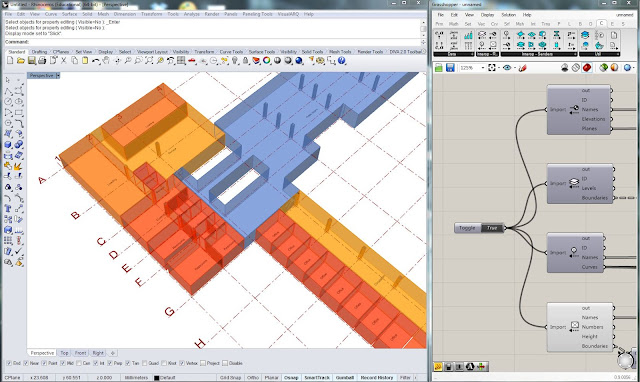Toggle the Quad osnap checkbox
640x382 pixels.
(144, 363)
